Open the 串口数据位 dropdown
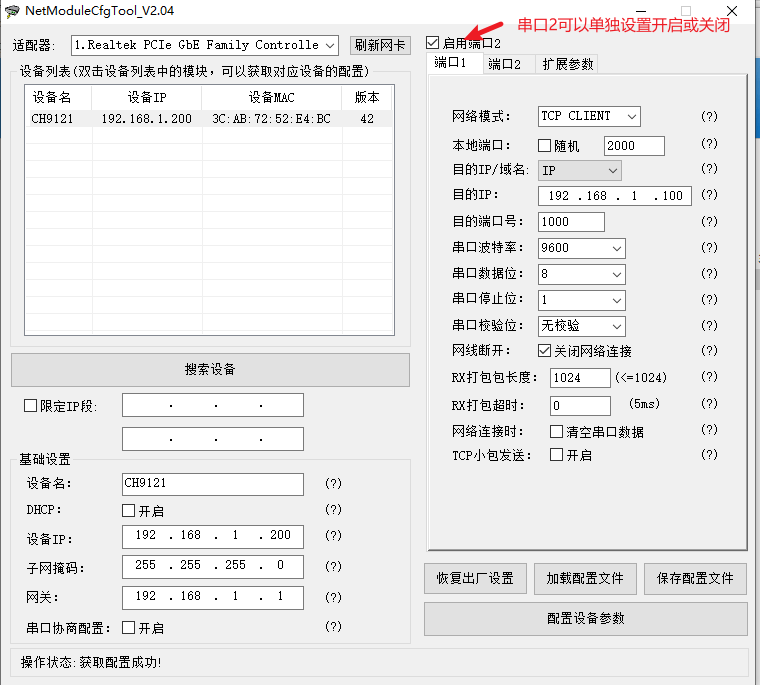The height and width of the screenshot is (685, 760). pos(582,274)
